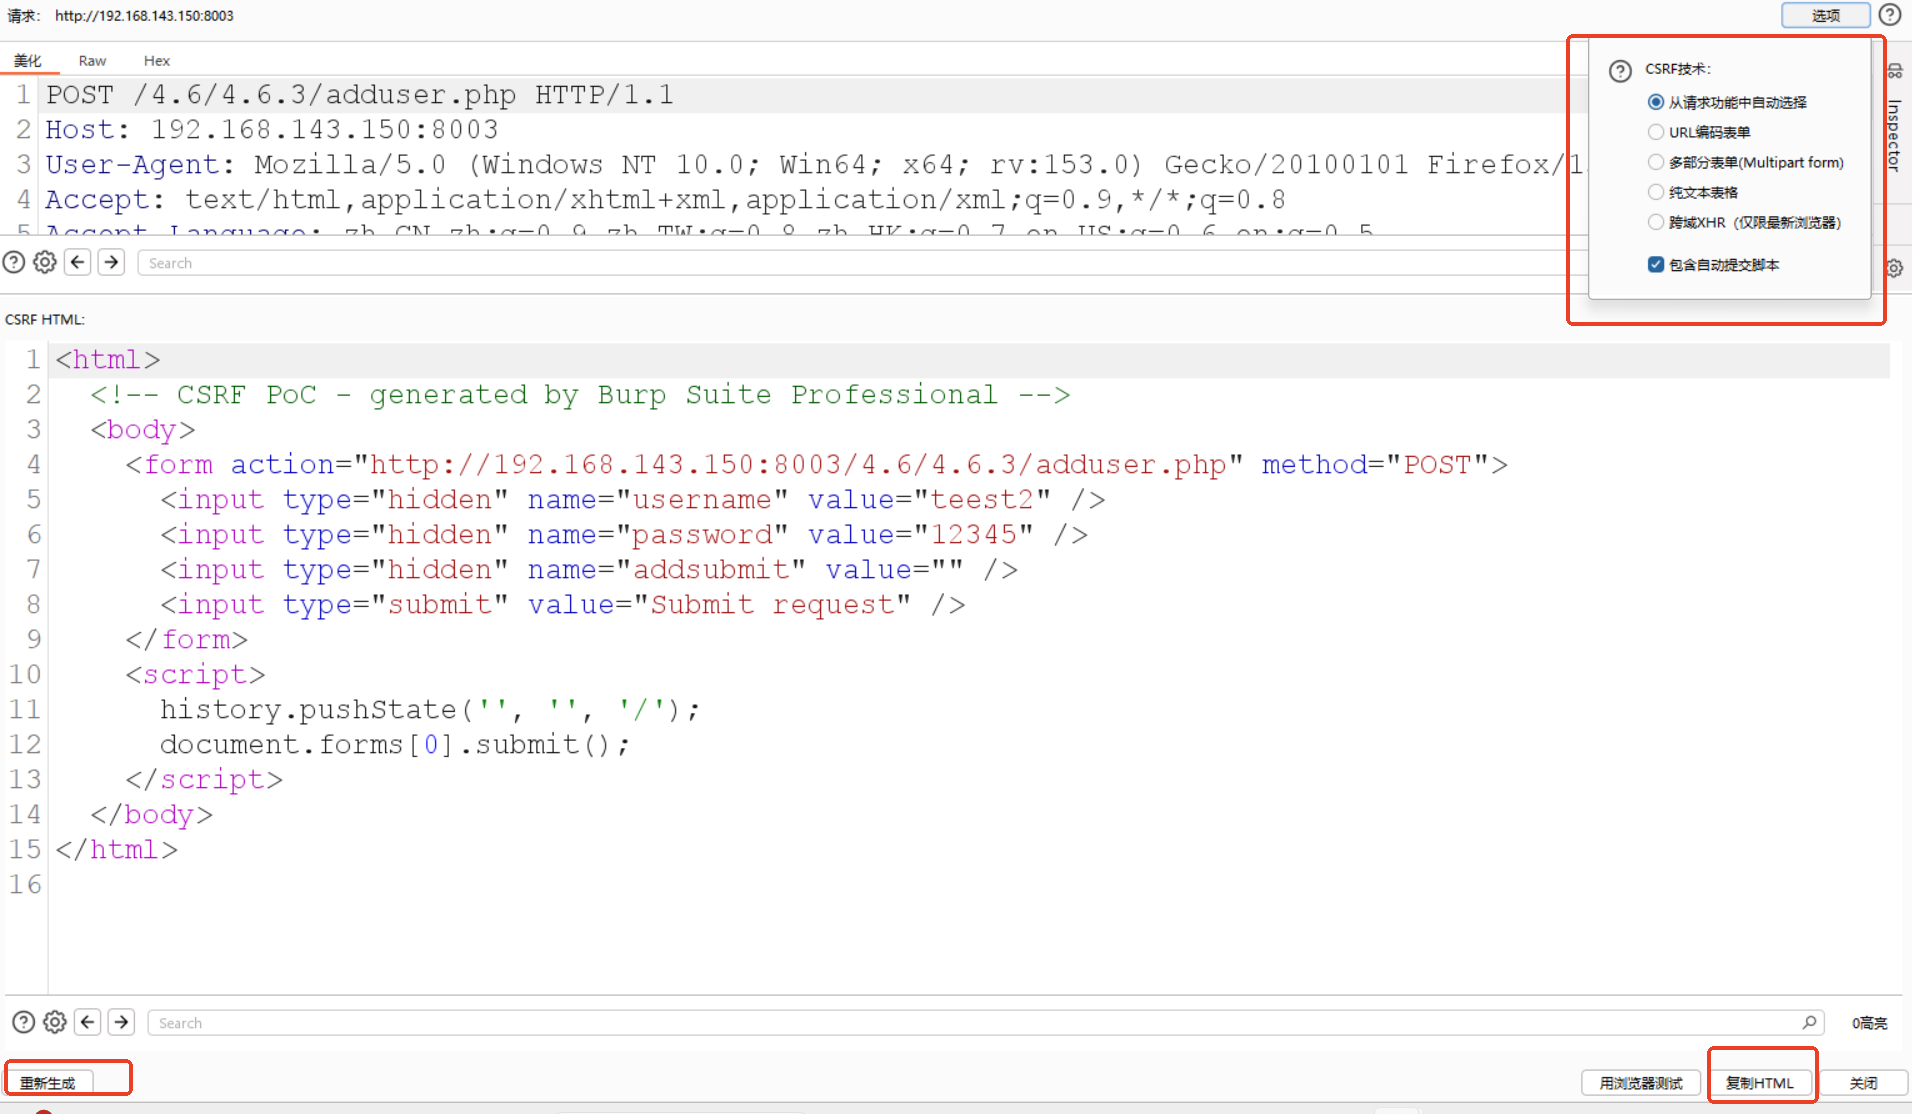
Task: Open help for the request panel search bar
Action: pyautogui.click(x=14, y=262)
